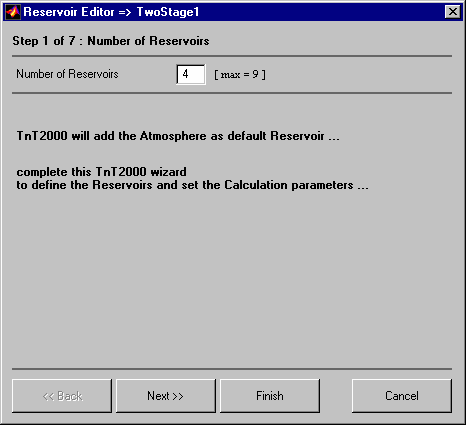This screenshot has height=425, width=466.
Task: Click the separator line above the wizard buttons
Action: [232, 369]
